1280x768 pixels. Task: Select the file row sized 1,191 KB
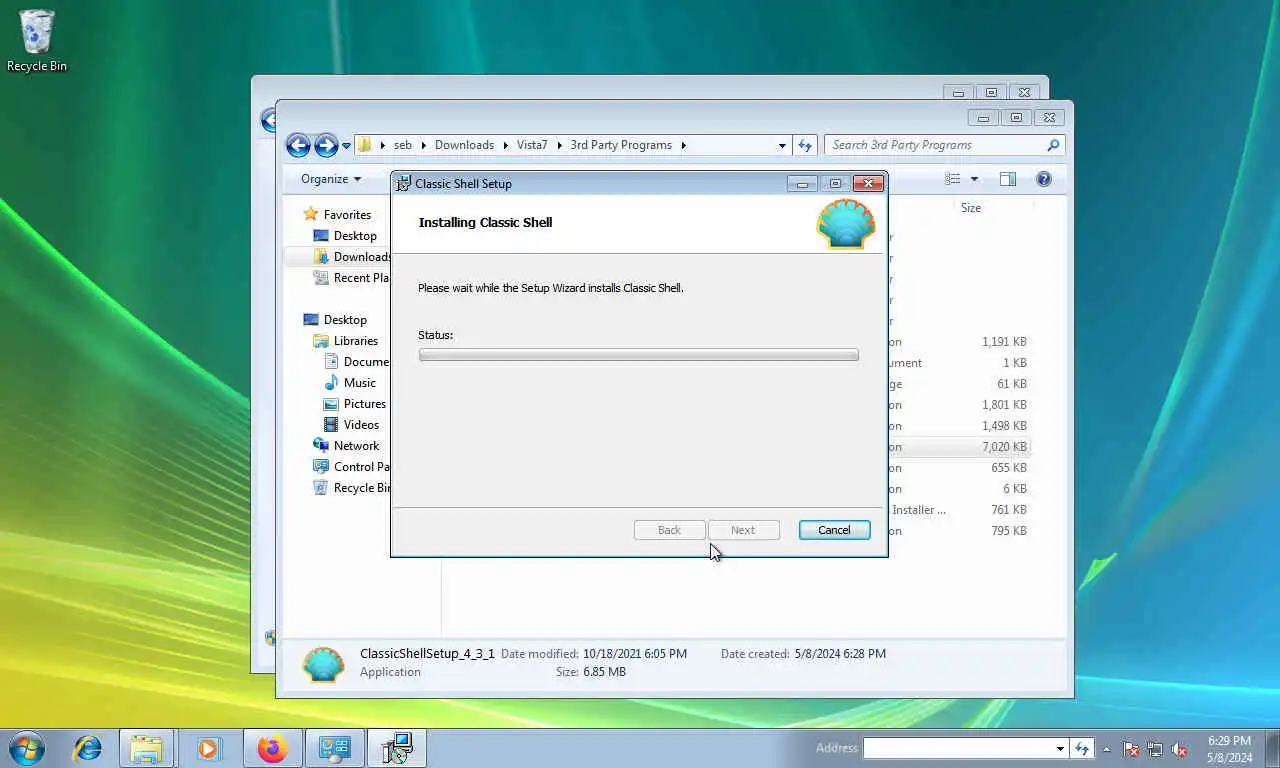[960, 342]
